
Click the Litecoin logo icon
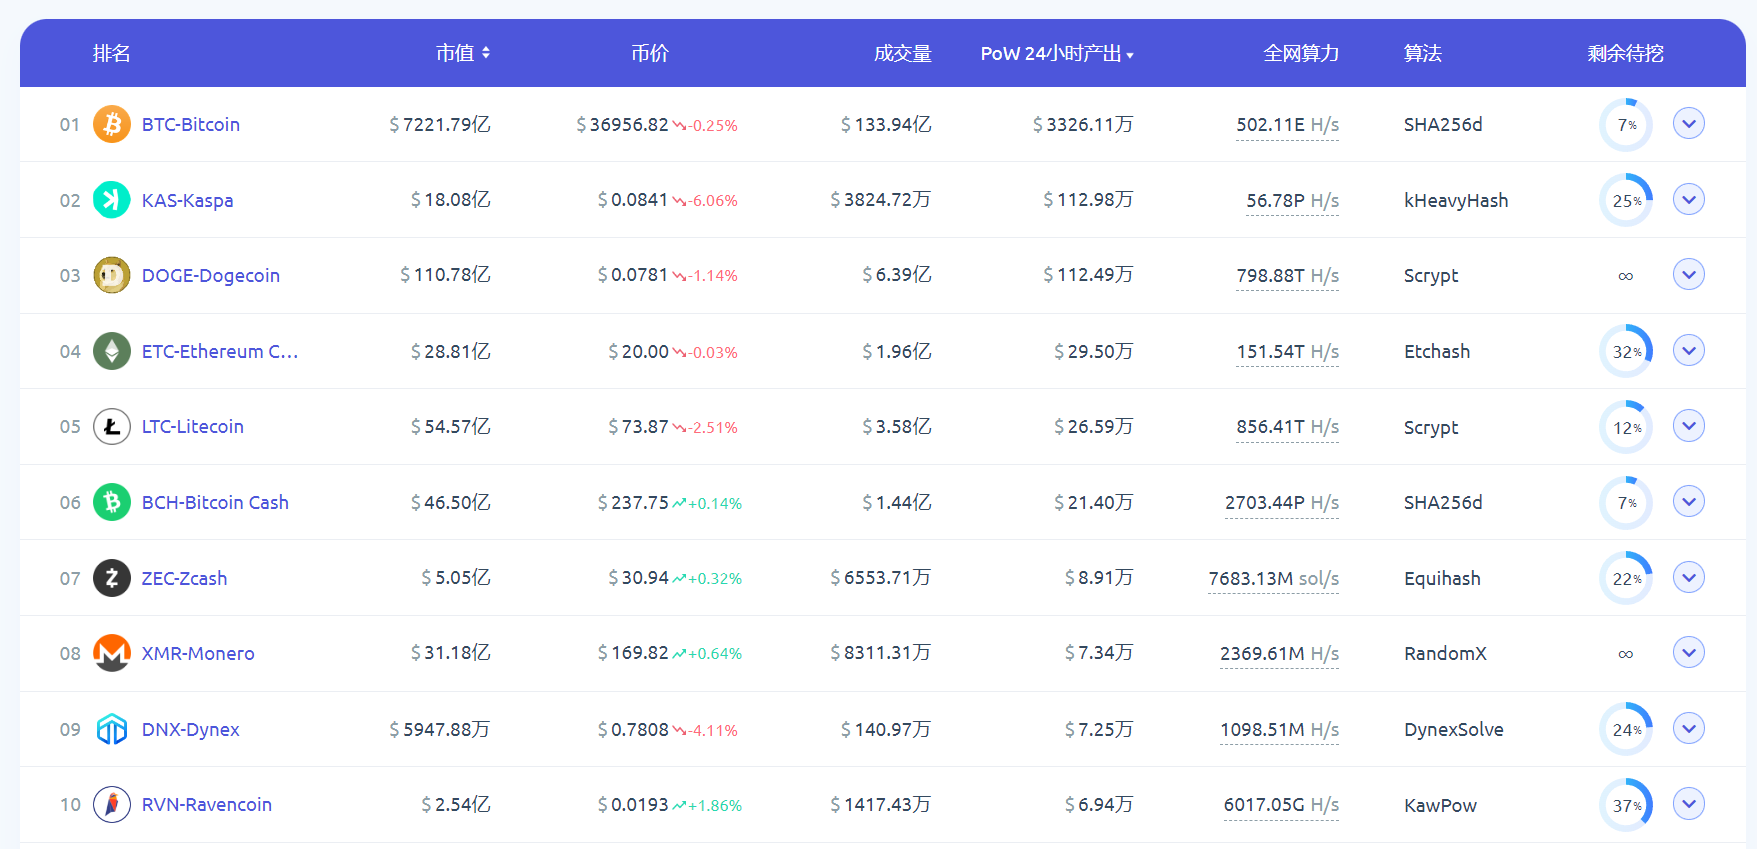pyautogui.click(x=112, y=427)
